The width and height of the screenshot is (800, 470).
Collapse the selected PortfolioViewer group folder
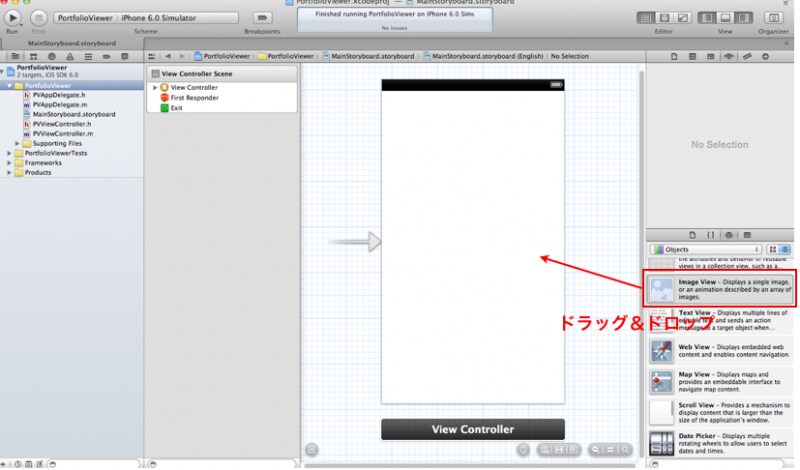pyautogui.click(x=9, y=86)
